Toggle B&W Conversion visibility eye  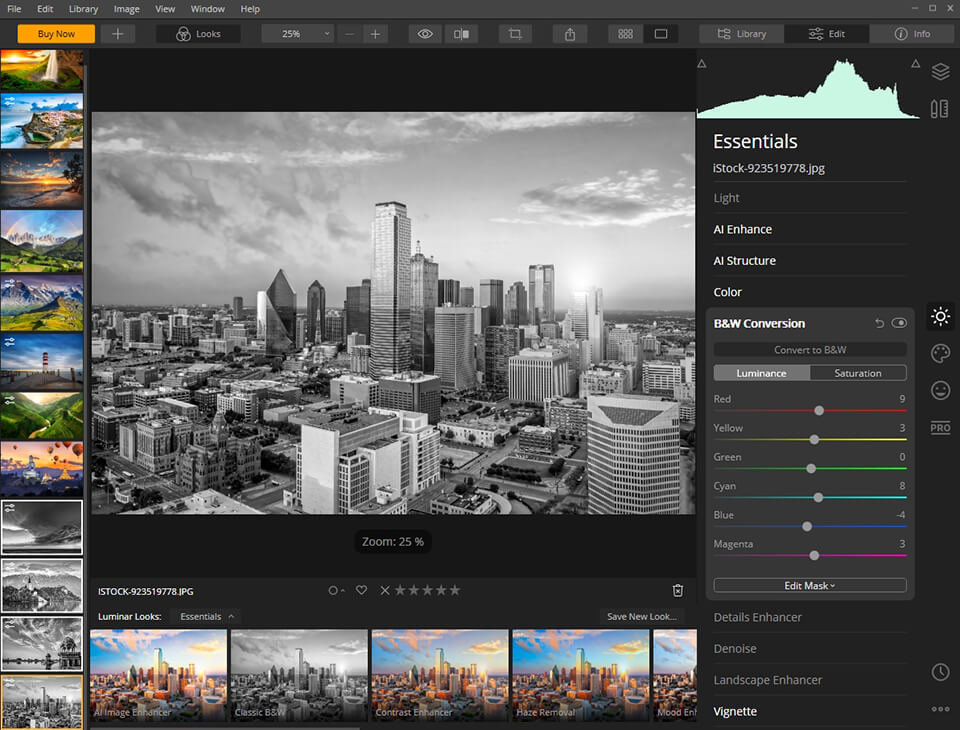899,323
